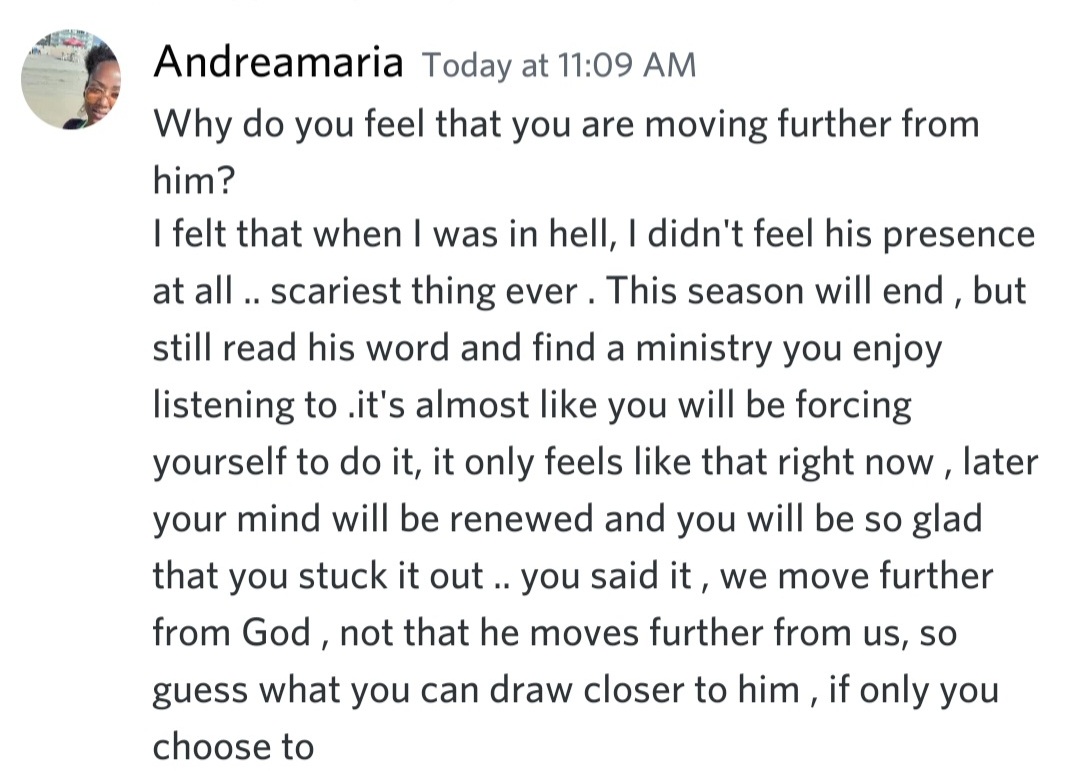Click the words "listening to"
The height and width of the screenshot is (771, 1080).
point(244,405)
